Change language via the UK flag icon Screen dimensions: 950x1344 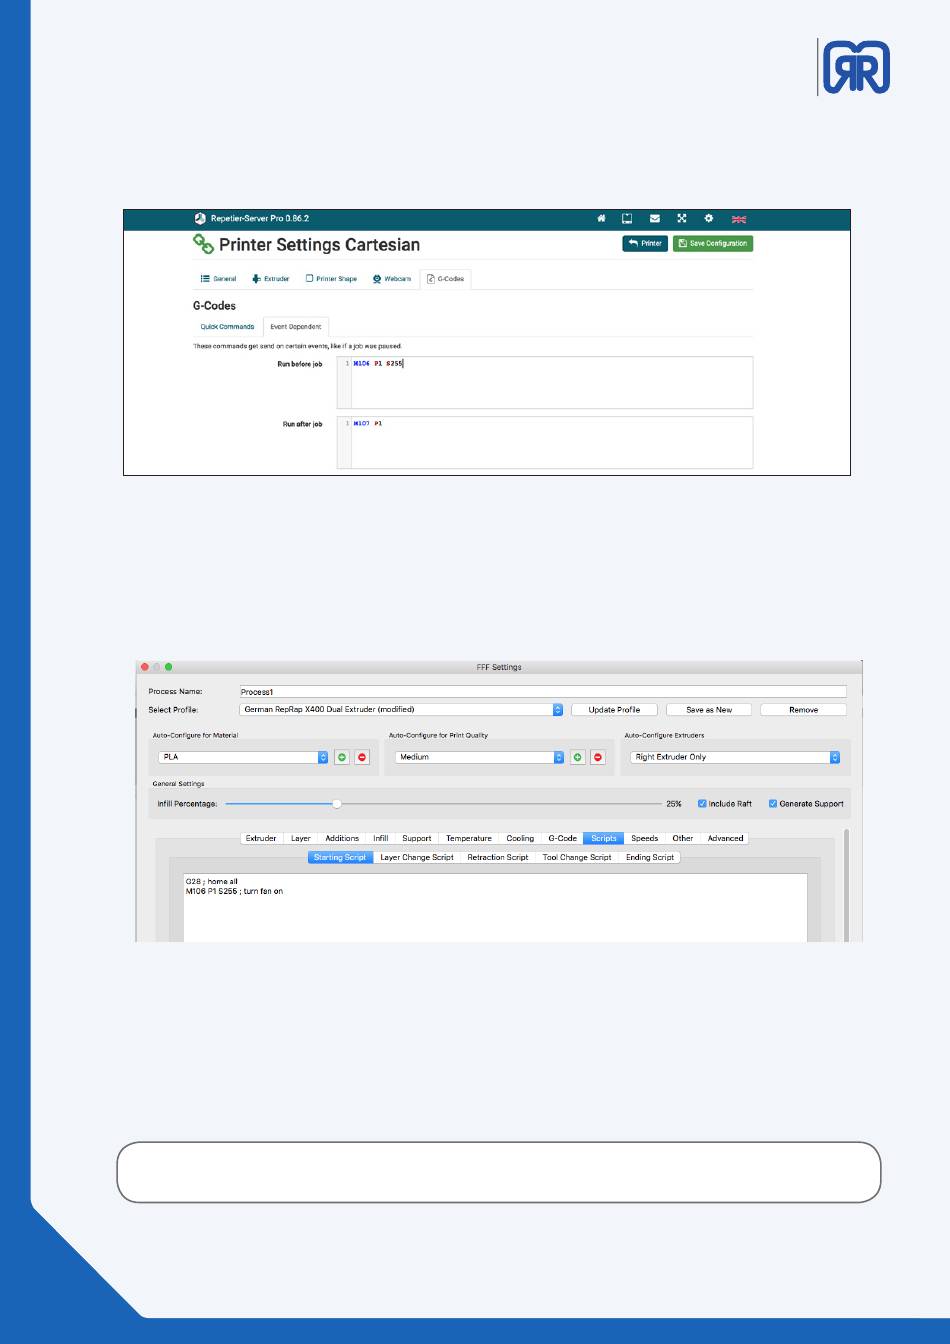pyautogui.click(x=740, y=219)
